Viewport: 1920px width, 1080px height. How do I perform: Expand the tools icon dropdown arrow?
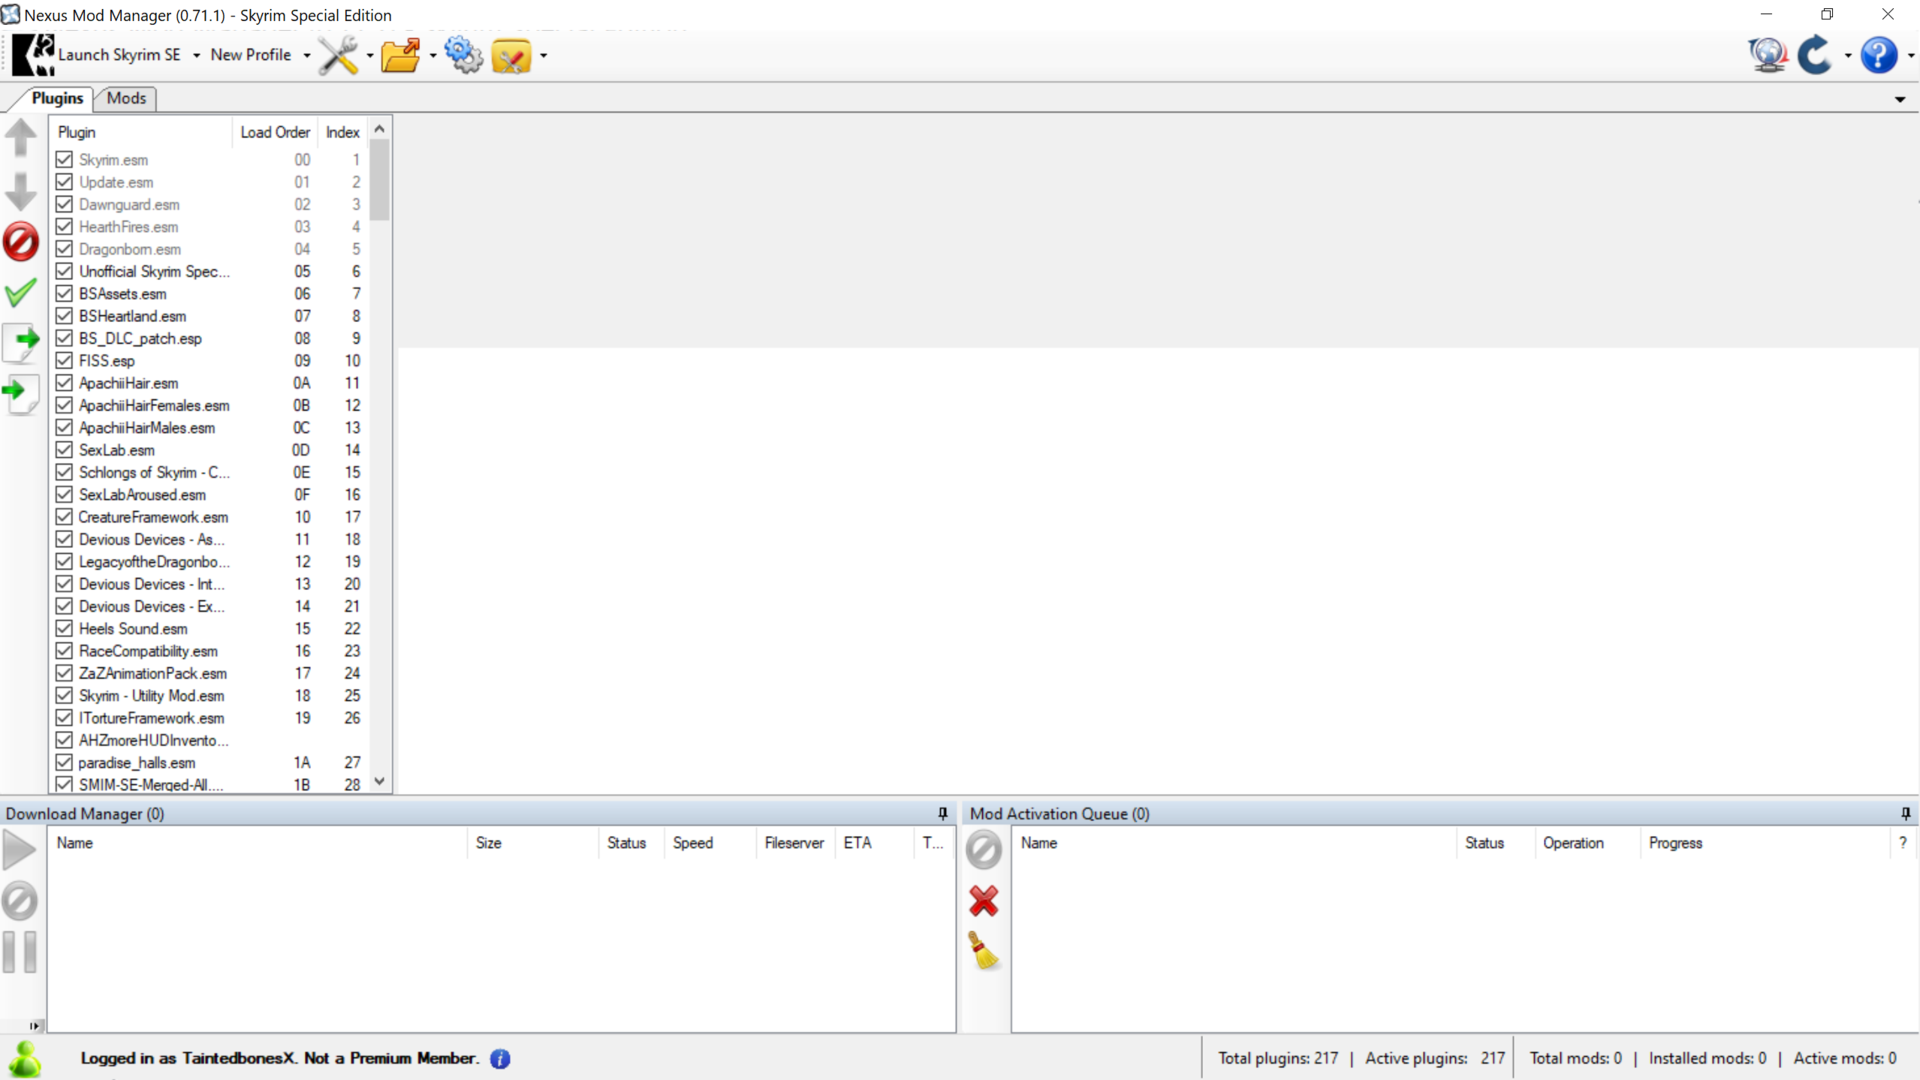coord(370,56)
